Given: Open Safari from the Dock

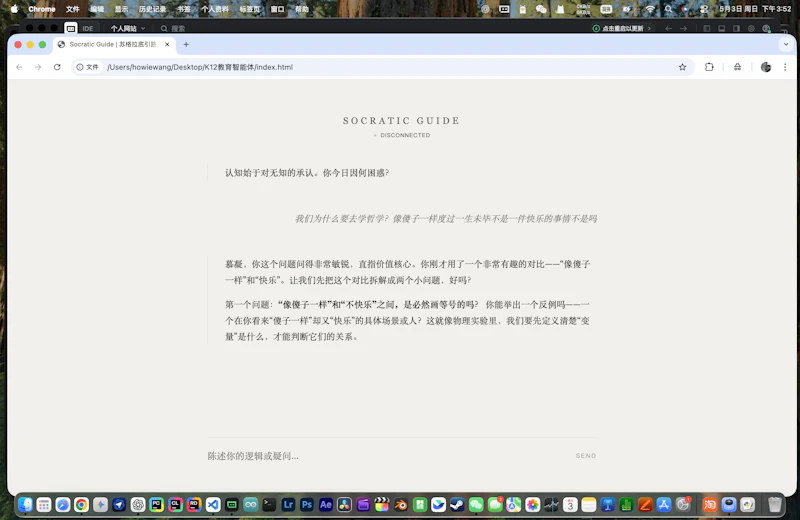Looking at the screenshot, I should [x=63, y=505].
